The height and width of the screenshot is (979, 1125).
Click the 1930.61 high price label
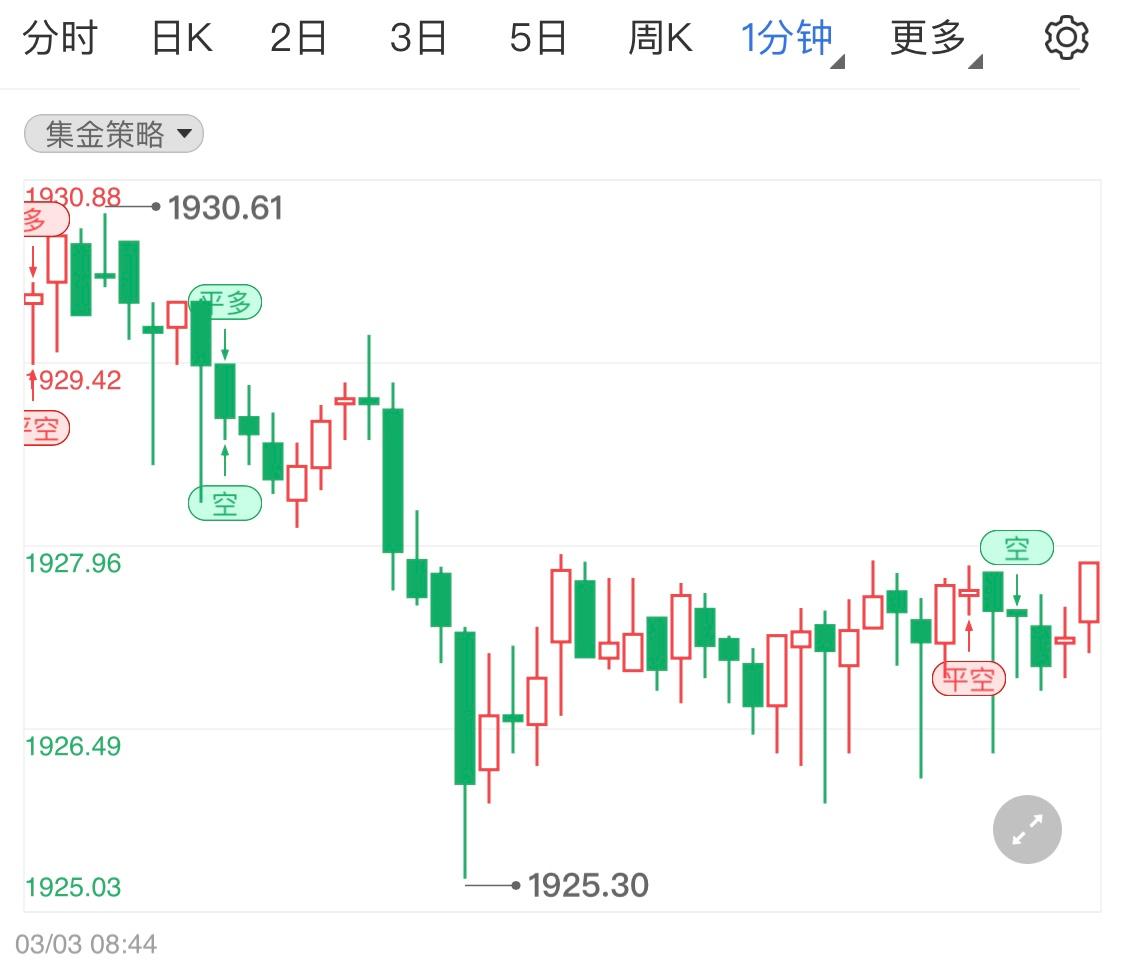(x=225, y=208)
